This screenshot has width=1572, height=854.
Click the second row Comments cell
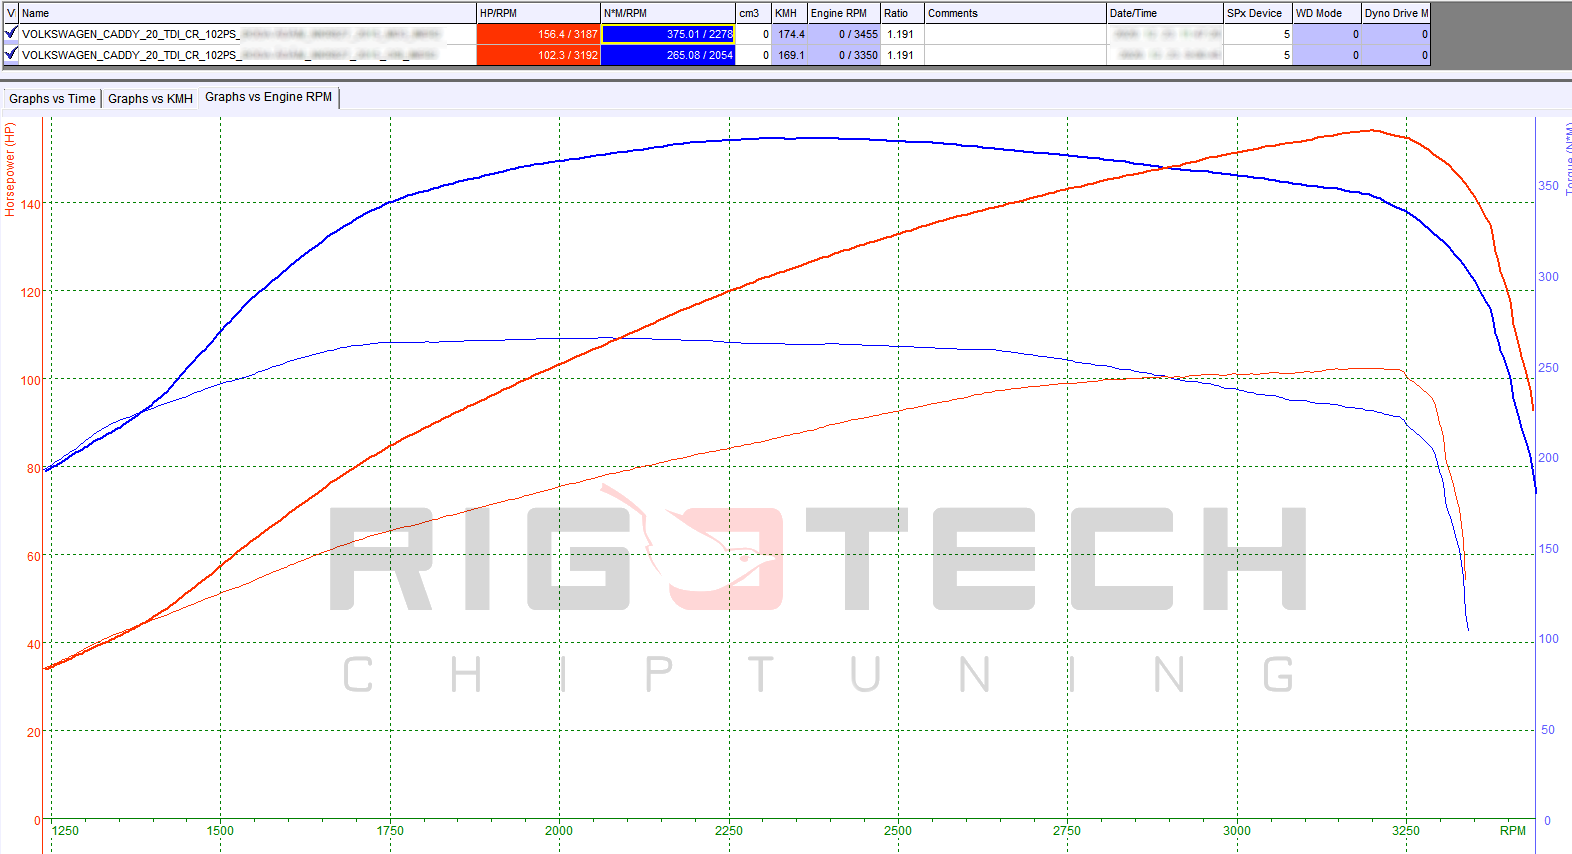point(1015,55)
